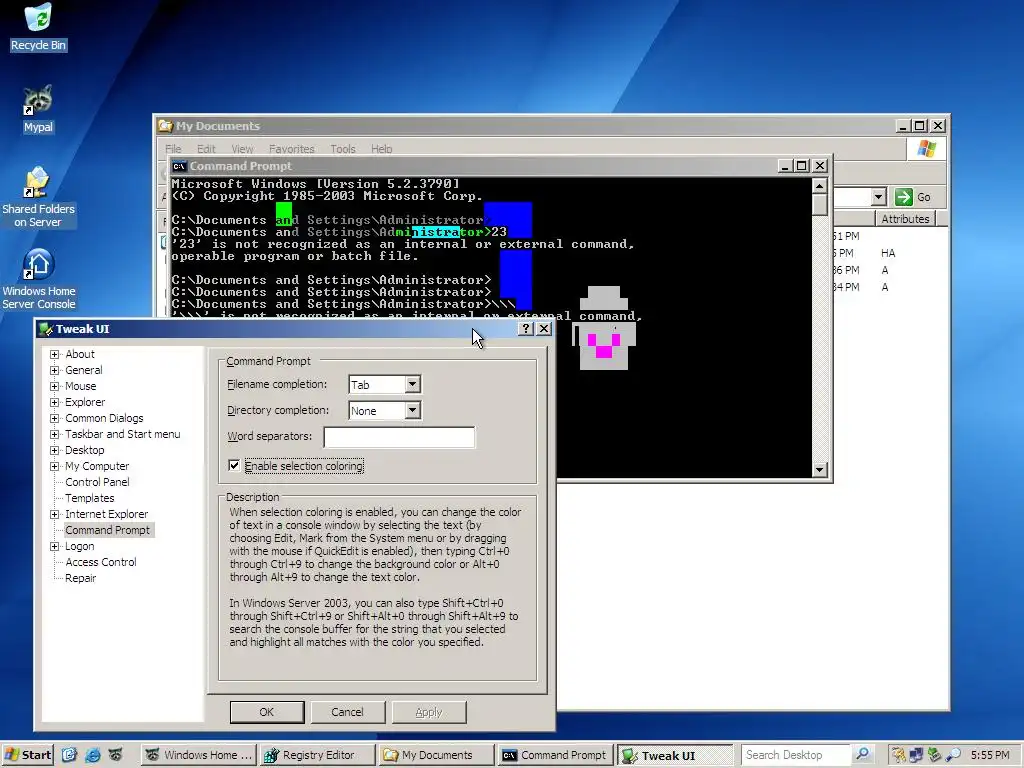
Task: Click the Command Prompt window title icon
Action: pyautogui.click(x=179, y=167)
